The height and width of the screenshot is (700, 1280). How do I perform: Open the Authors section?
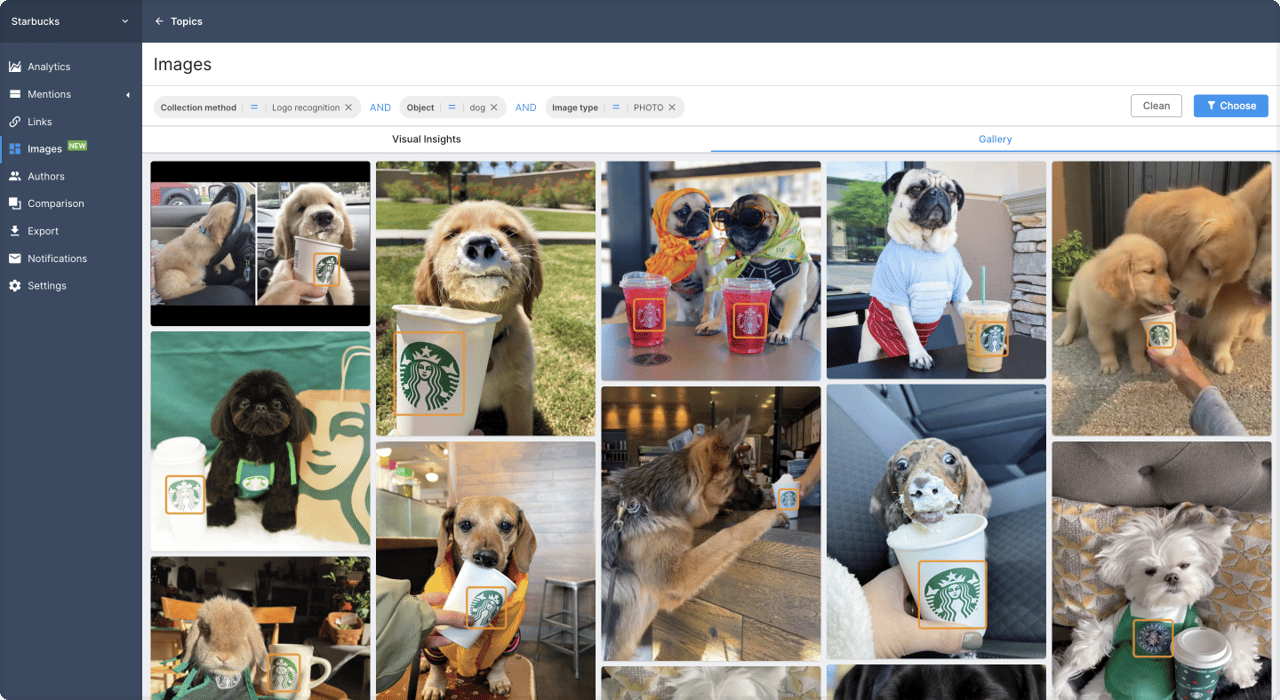pos(44,176)
